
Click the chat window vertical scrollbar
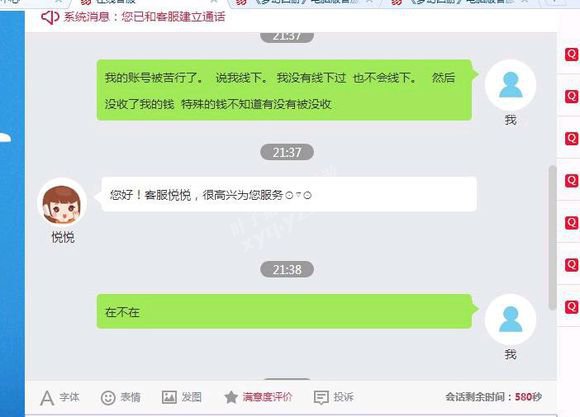pyautogui.click(x=553, y=237)
